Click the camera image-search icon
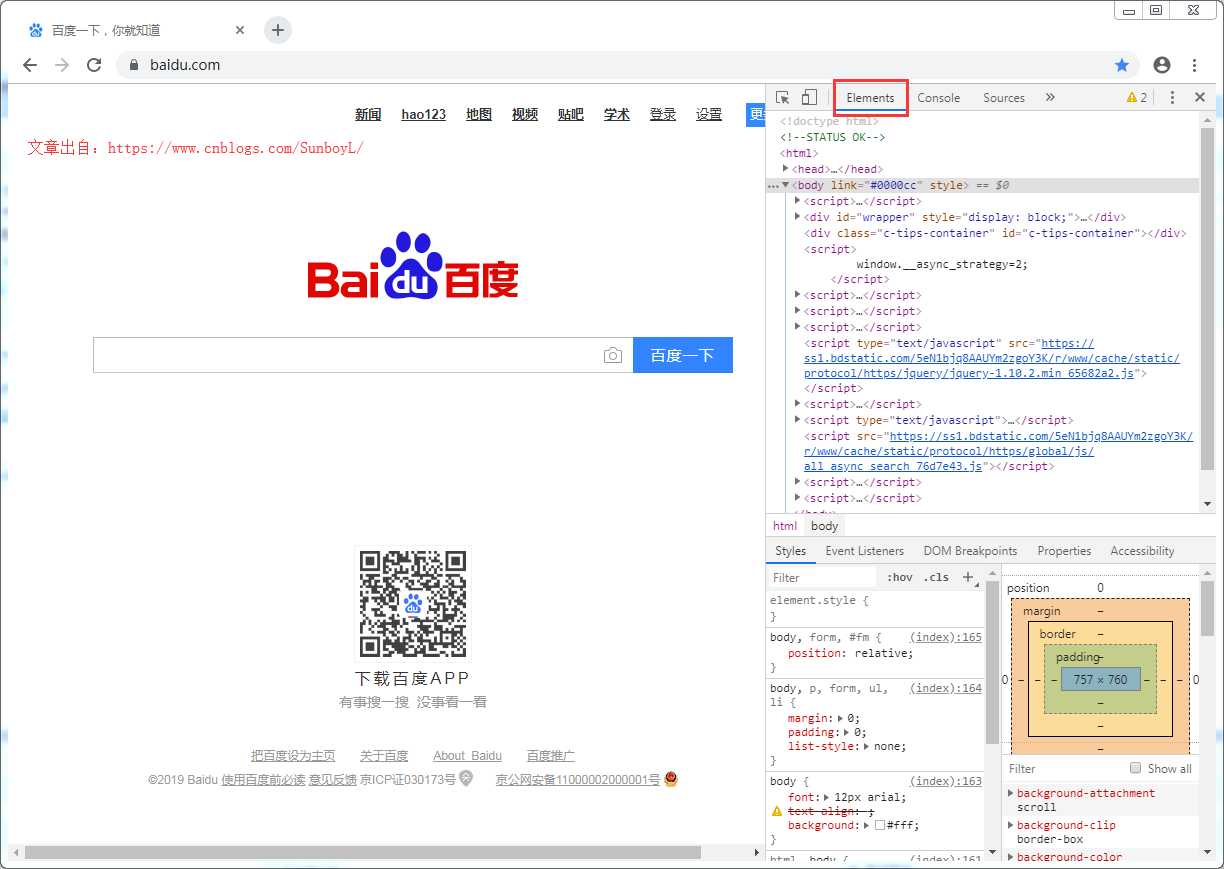This screenshot has width=1224, height=869. pyautogui.click(x=613, y=355)
